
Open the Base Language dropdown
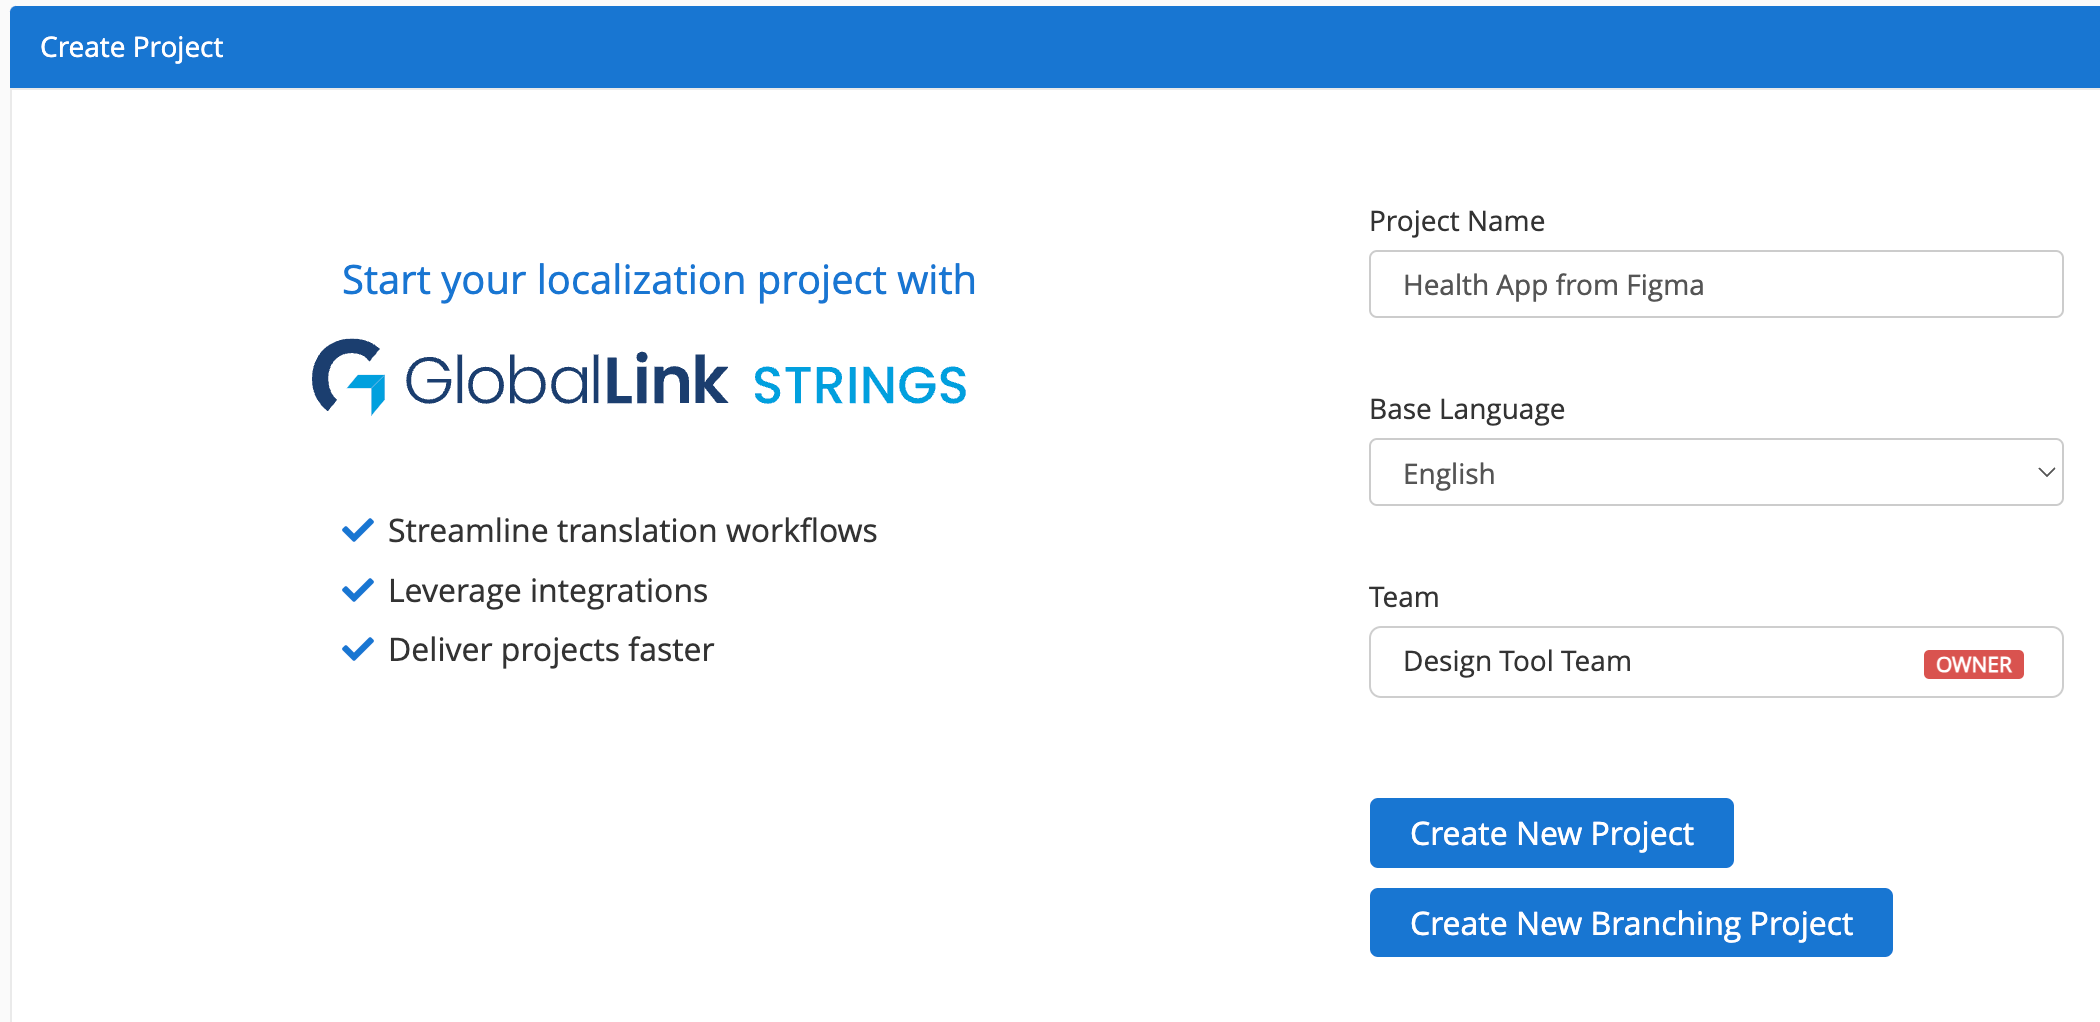pos(1715,472)
